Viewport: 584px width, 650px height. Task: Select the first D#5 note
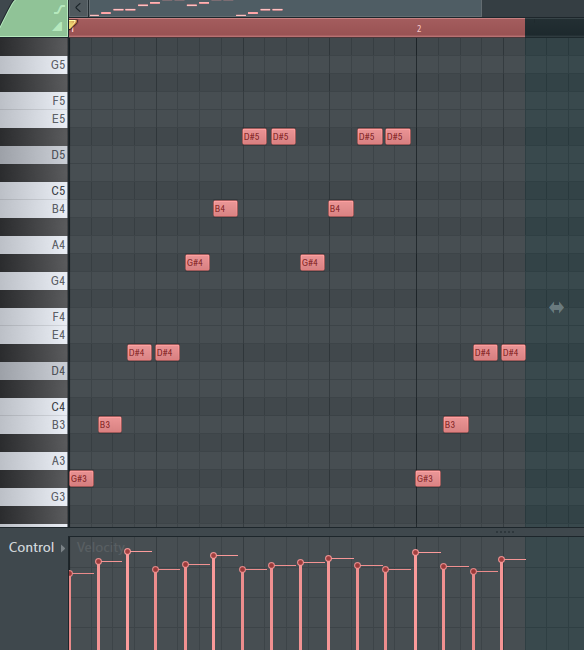tap(254, 136)
